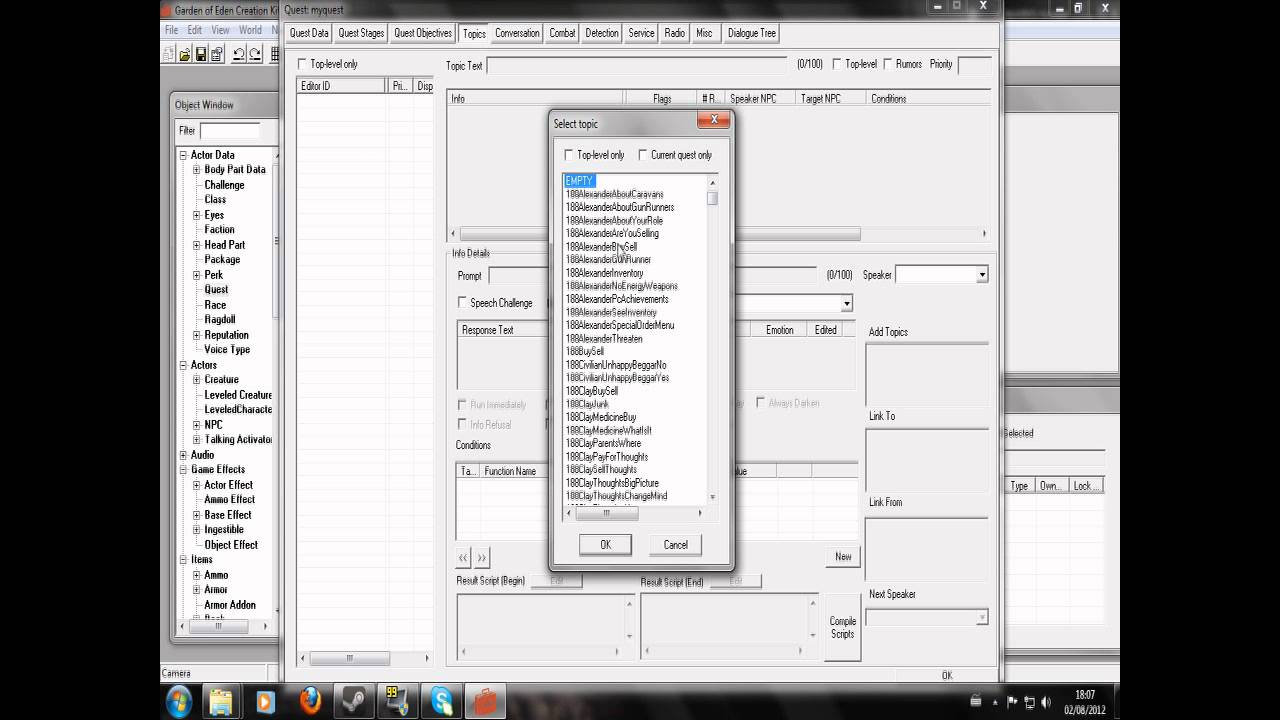Open the media player taskbar icon
The height and width of the screenshot is (720, 1280).
[x=265, y=701]
